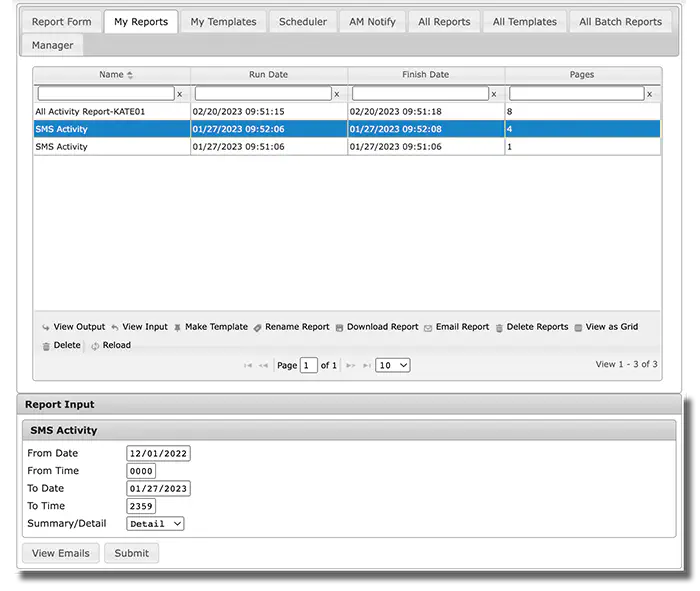Click Rename Report toolbar label
Image resolution: width=700 pixels, height=591 pixels.
click(x=297, y=327)
